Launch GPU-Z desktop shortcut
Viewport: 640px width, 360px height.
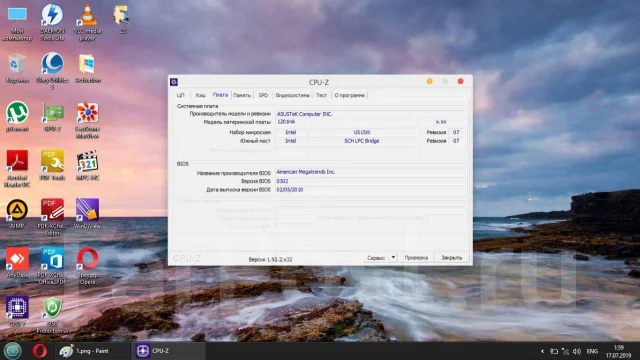coord(52,117)
